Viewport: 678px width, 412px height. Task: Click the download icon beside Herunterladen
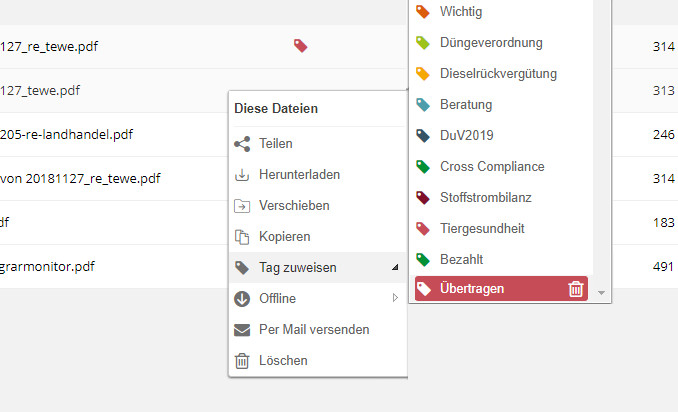click(x=242, y=175)
